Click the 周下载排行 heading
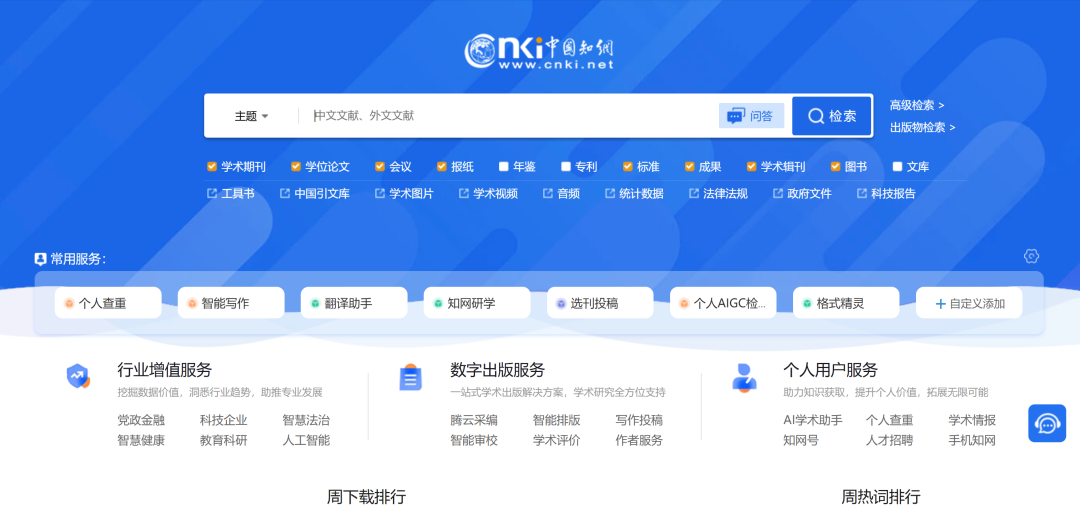 [x=366, y=497]
